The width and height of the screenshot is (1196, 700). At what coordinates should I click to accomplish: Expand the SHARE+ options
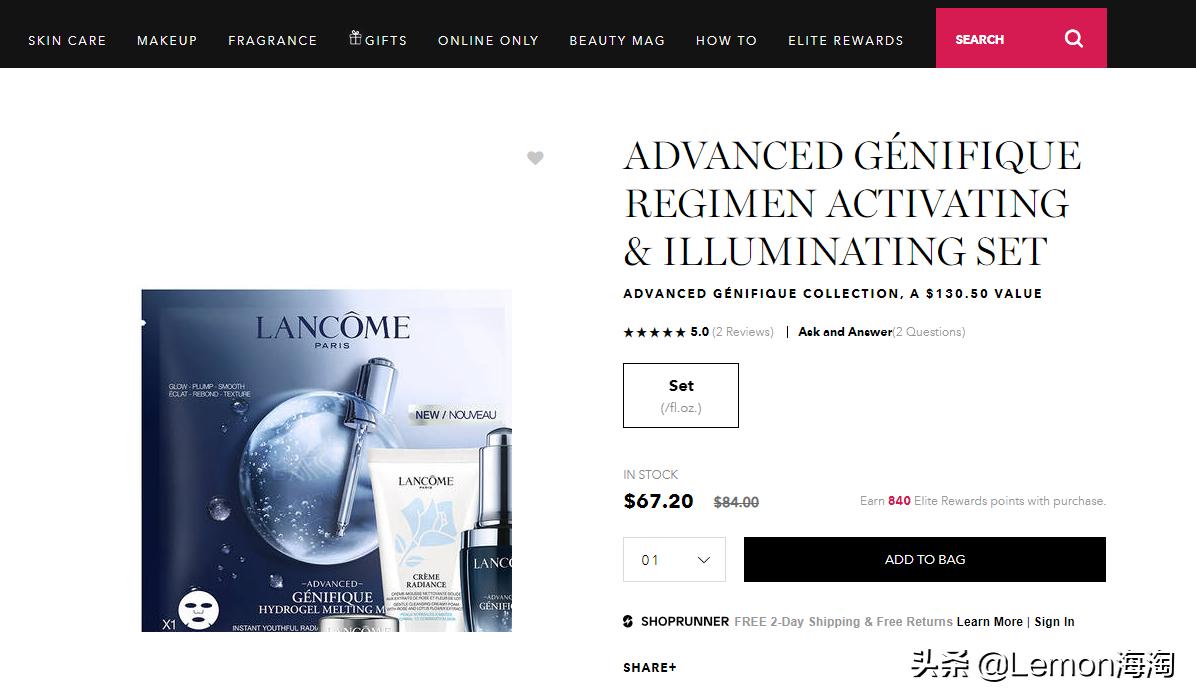tap(650, 667)
